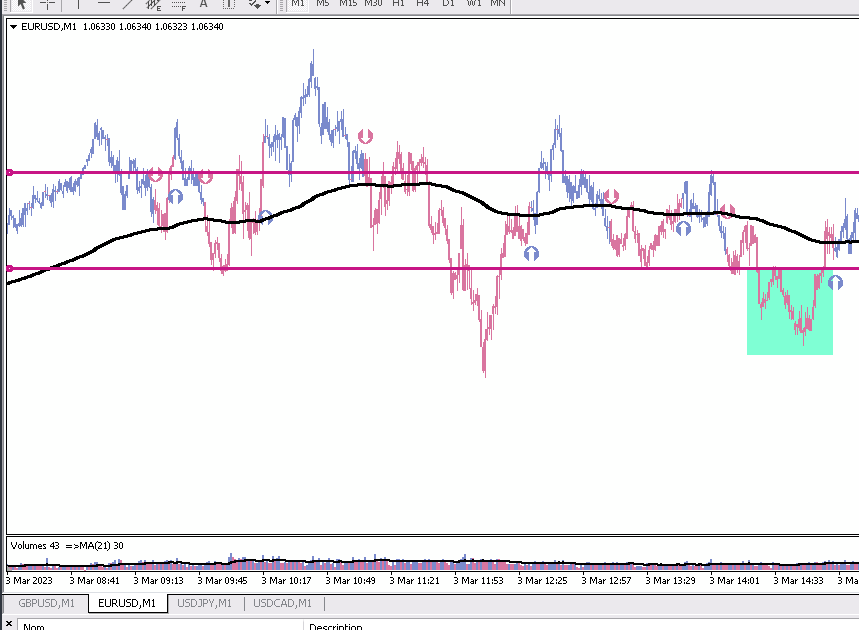The height and width of the screenshot is (630, 859).
Task: Choose the horizontal line drawing tool
Action: pos(104,3)
